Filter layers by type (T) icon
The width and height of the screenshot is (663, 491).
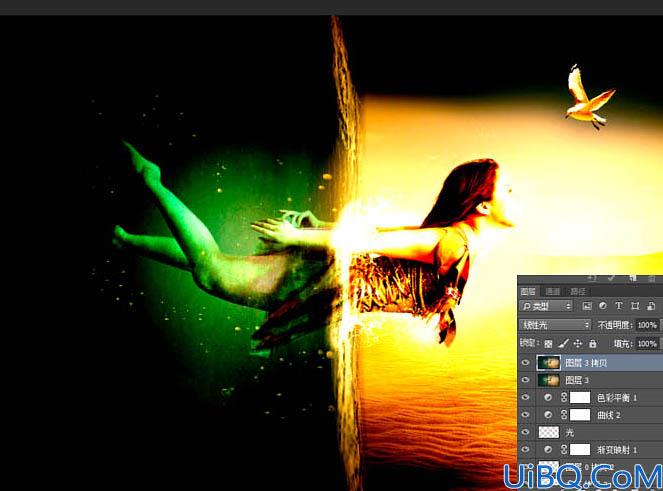click(619, 306)
